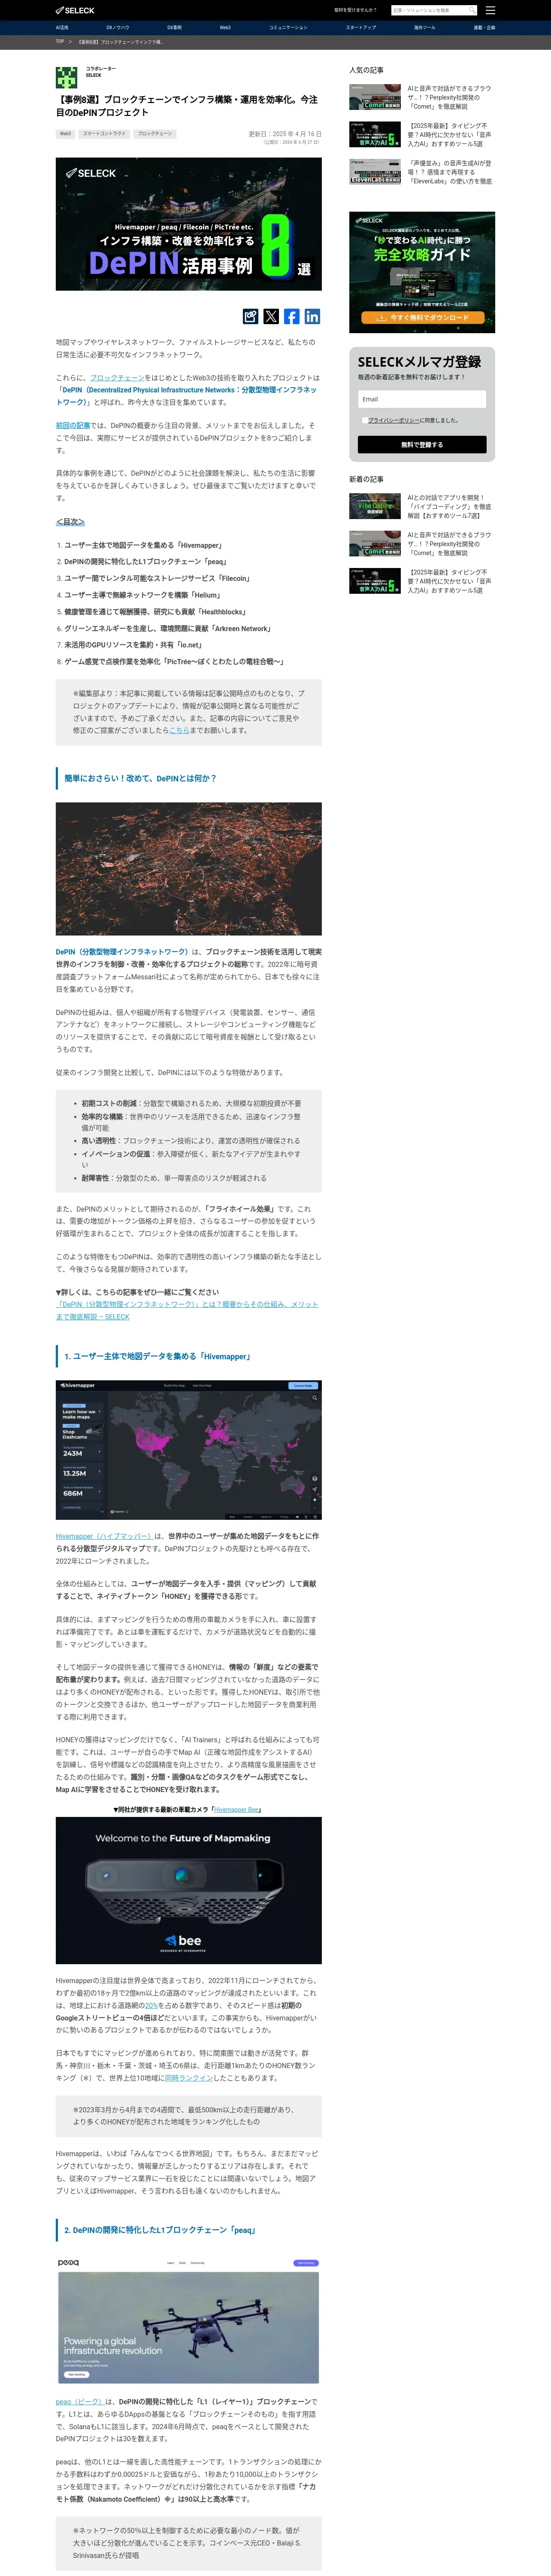Click the Hivemapper world map screenshot
The width and height of the screenshot is (551, 2576).
pos(189,1449)
